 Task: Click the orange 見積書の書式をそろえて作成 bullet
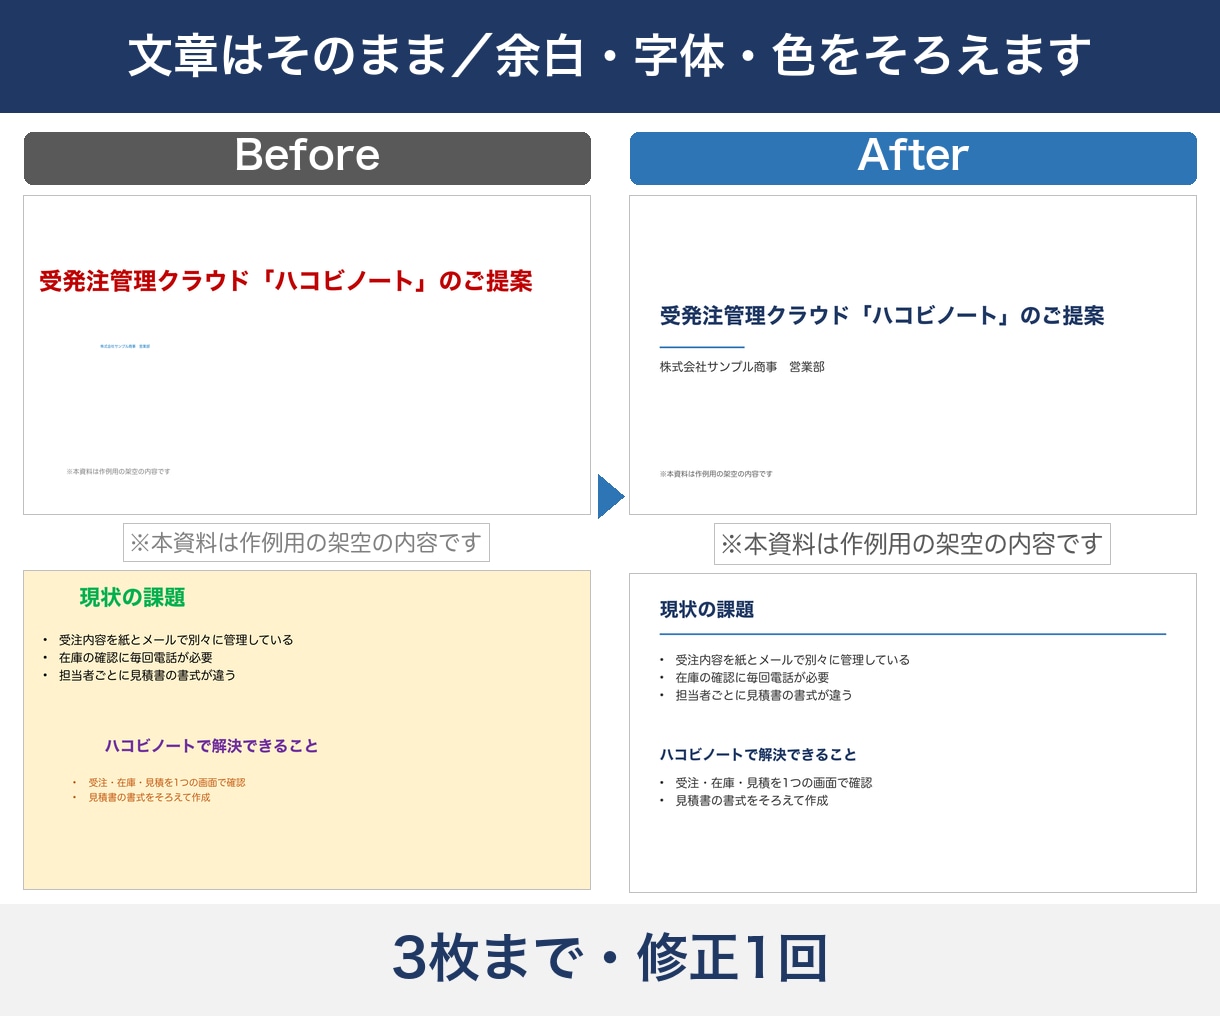coord(149,798)
